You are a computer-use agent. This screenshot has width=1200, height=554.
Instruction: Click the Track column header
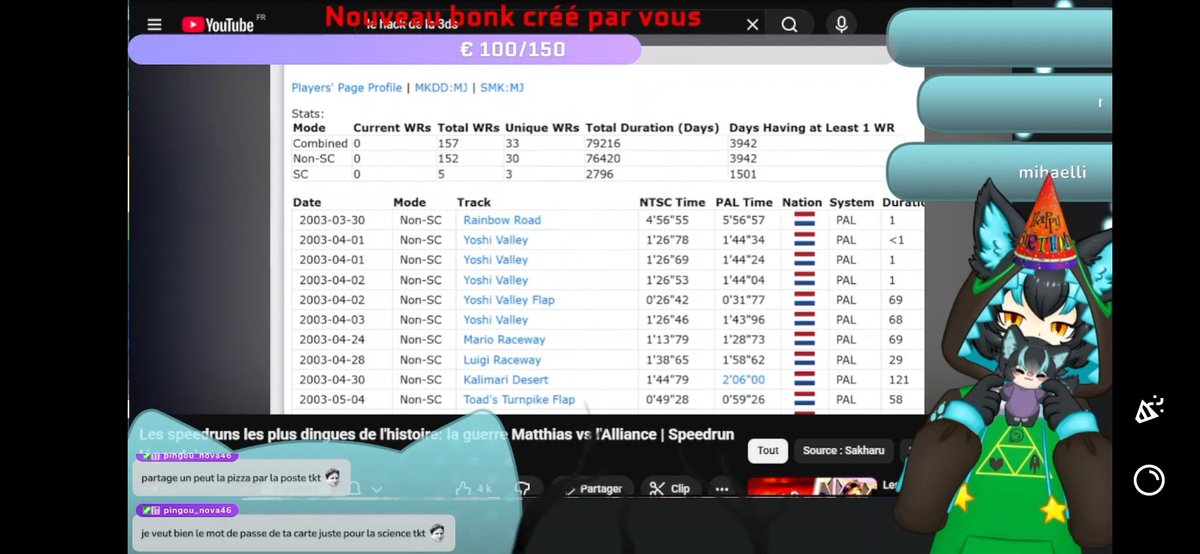pos(474,202)
